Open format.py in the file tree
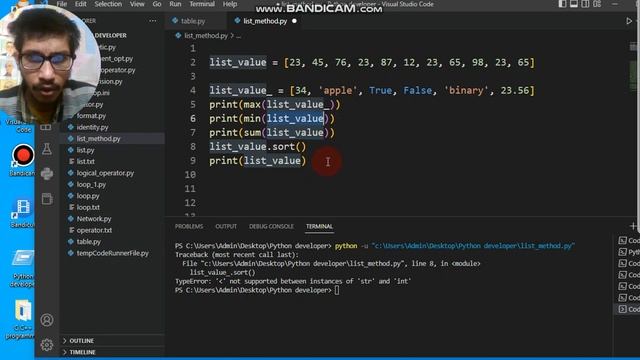Screen dimensions: 640x360 point(91,116)
